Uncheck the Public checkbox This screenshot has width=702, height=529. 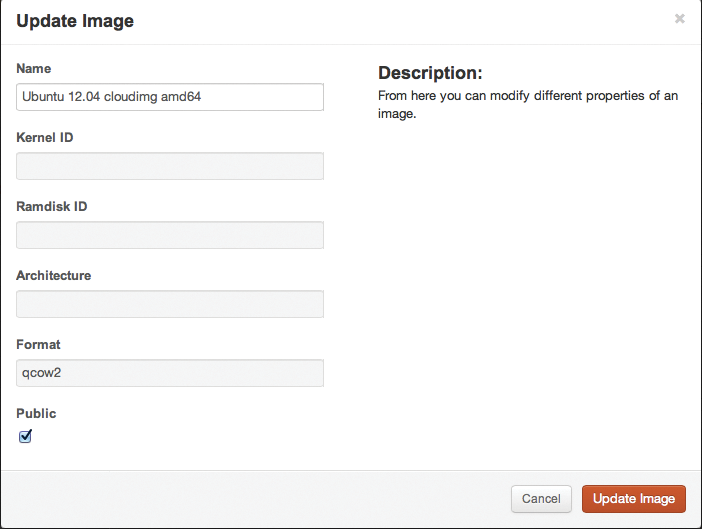26,436
